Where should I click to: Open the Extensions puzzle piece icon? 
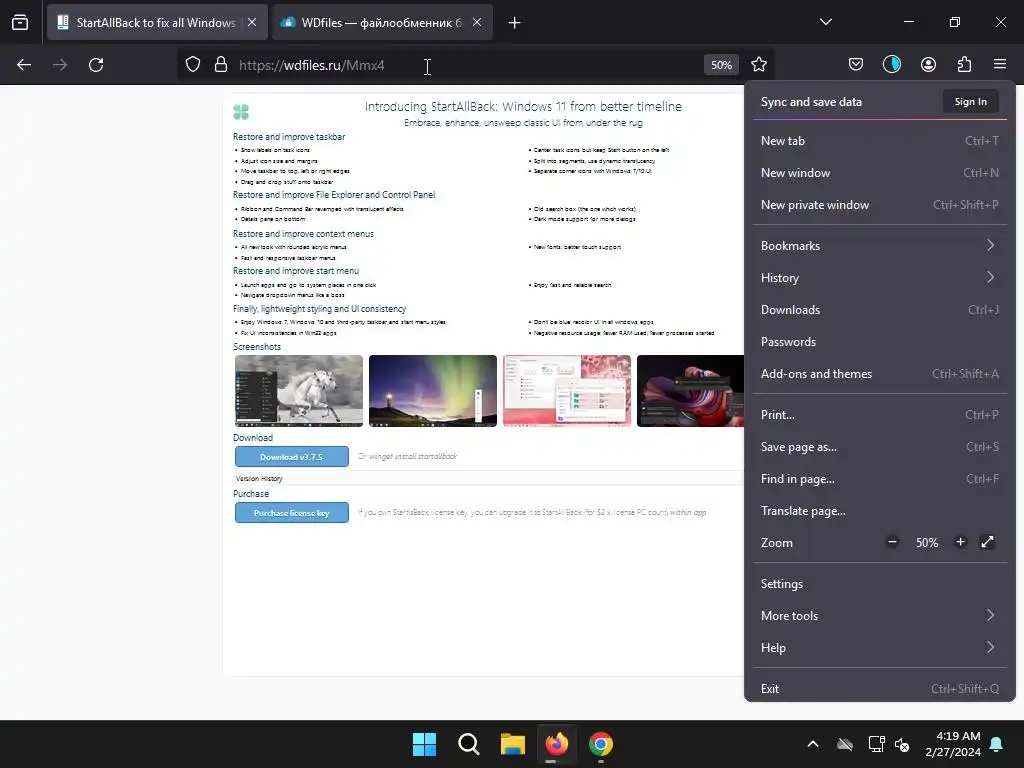point(964,64)
